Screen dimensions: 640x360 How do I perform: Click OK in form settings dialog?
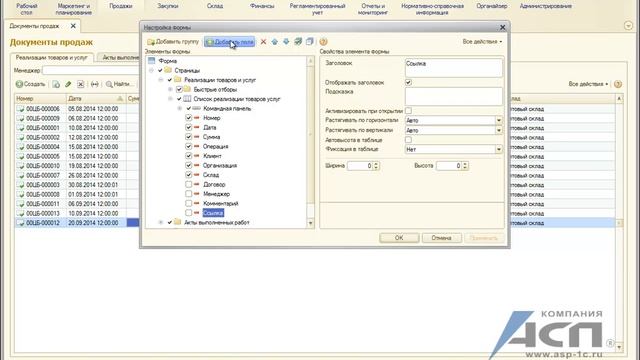[x=399, y=238]
